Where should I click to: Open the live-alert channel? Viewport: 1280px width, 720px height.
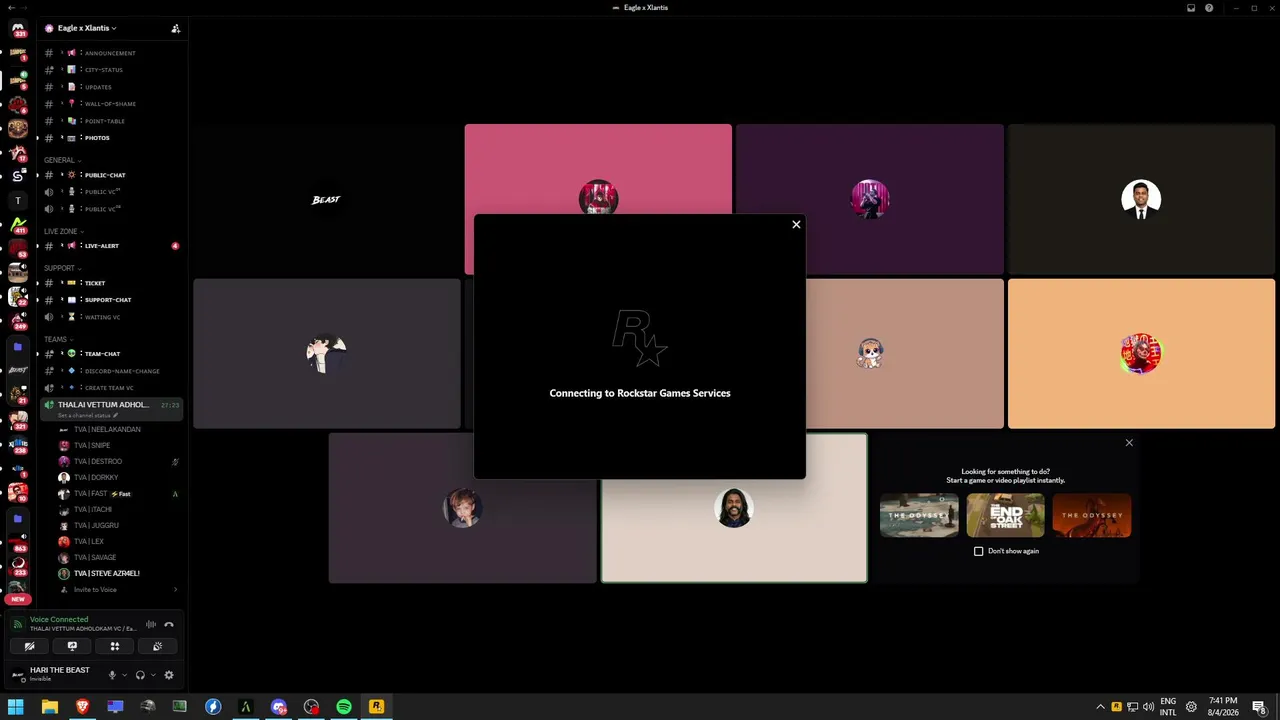(x=111, y=246)
